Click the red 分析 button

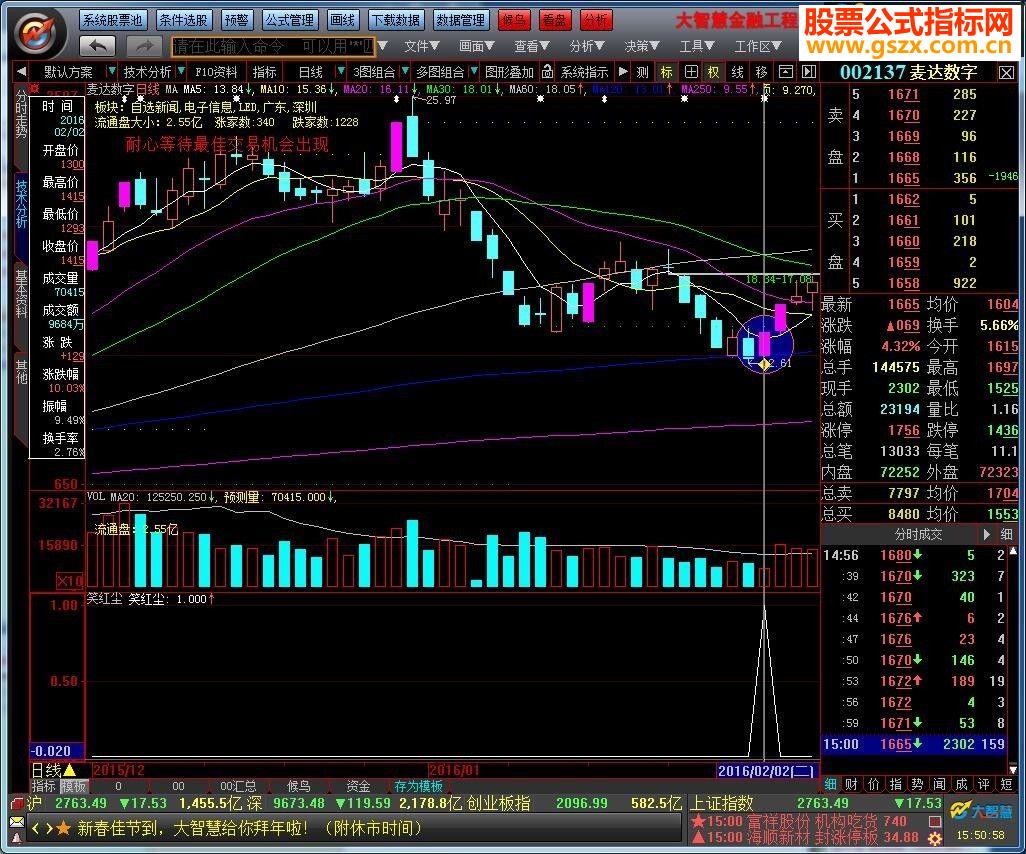click(x=595, y=20)
